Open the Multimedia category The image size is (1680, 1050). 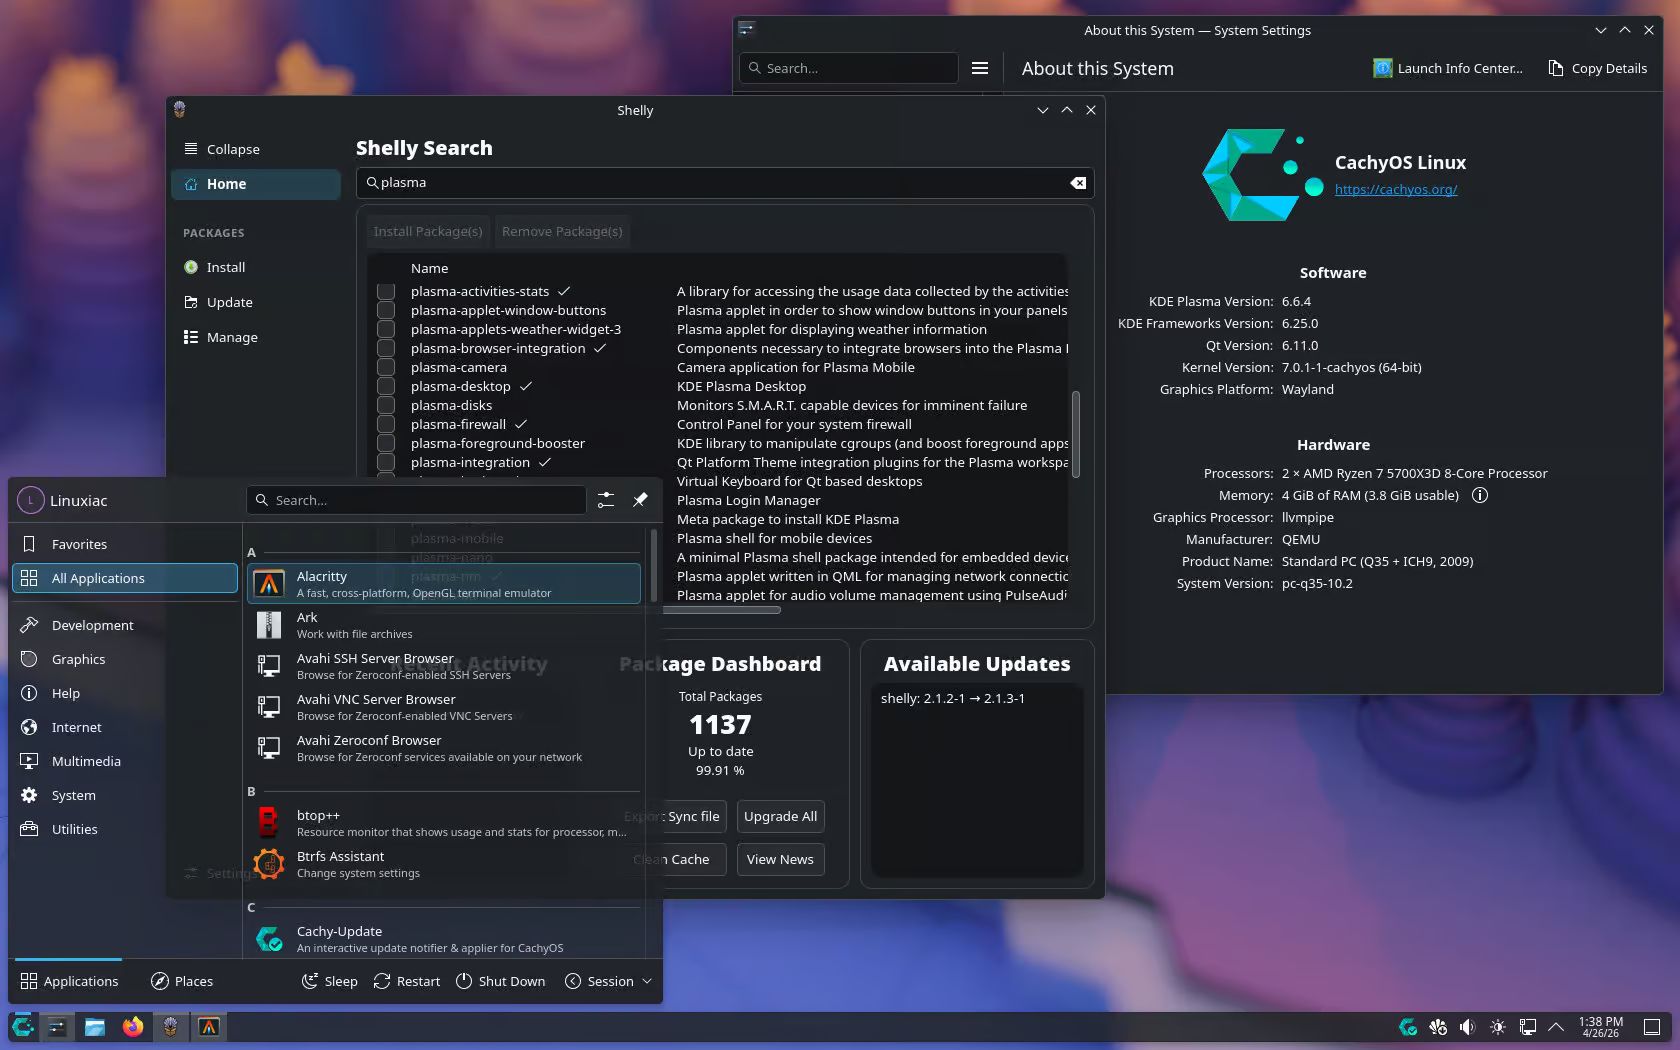[86, 762]
